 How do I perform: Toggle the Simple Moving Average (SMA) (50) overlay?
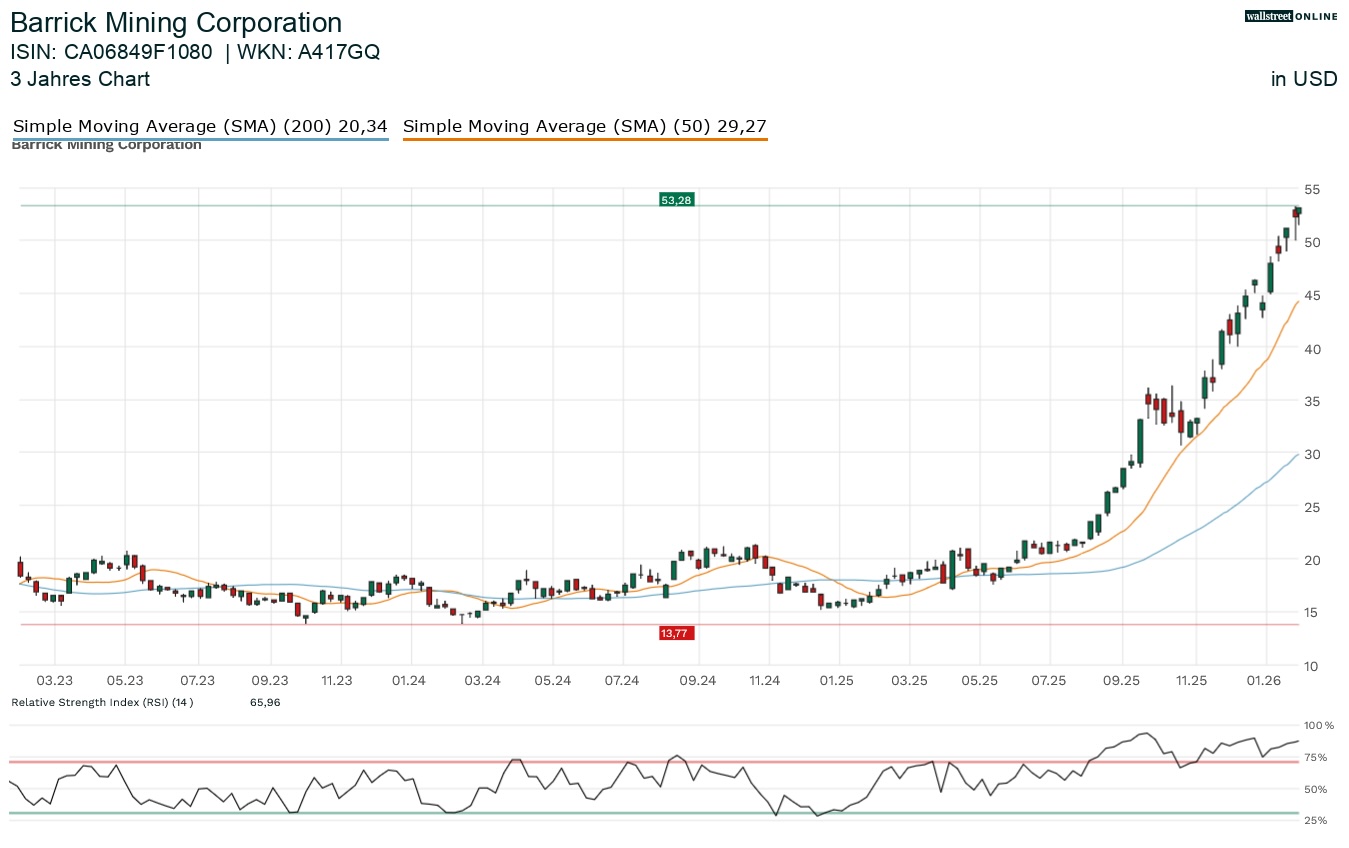585,126
